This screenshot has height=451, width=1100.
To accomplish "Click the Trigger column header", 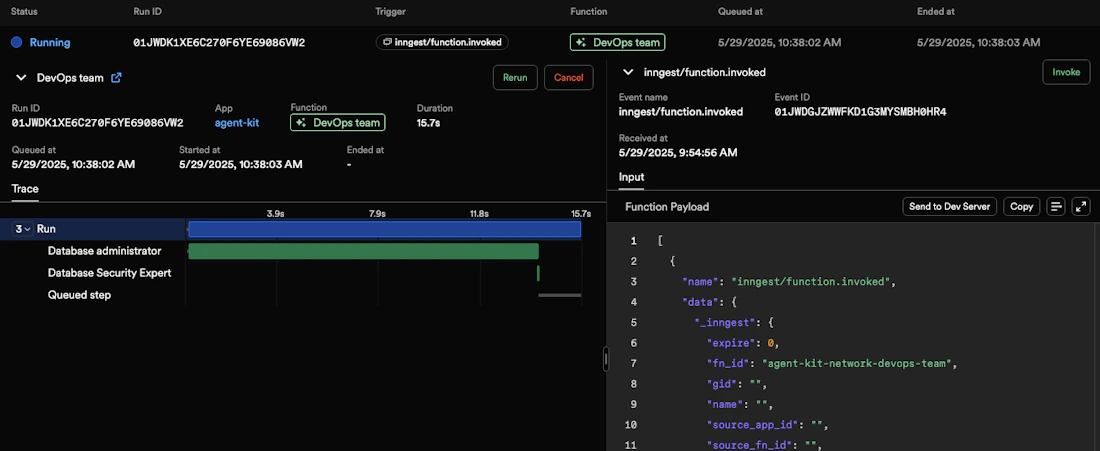I will tap(390, 12).
